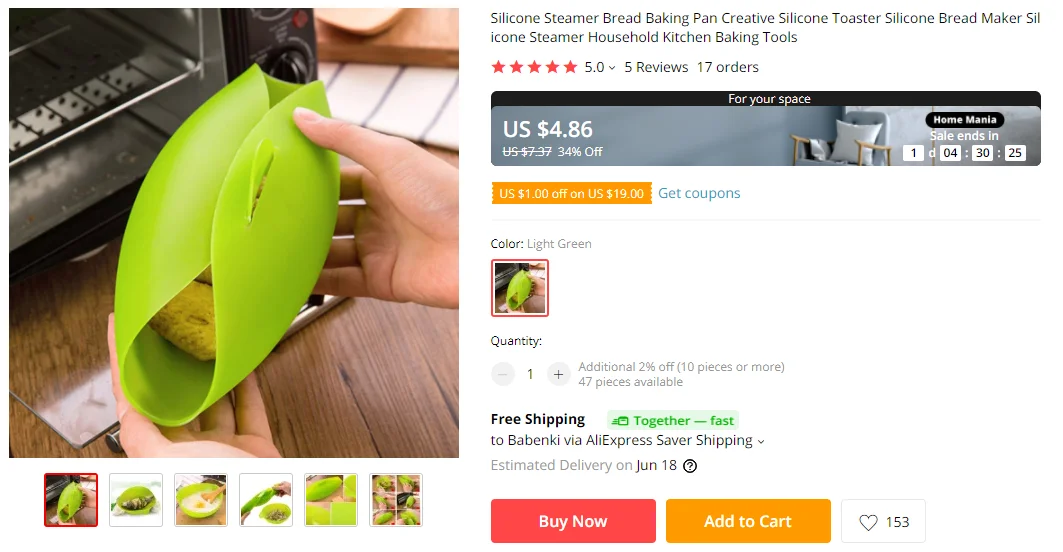Click the green Together fast shipping badge

tap(673, 420)
